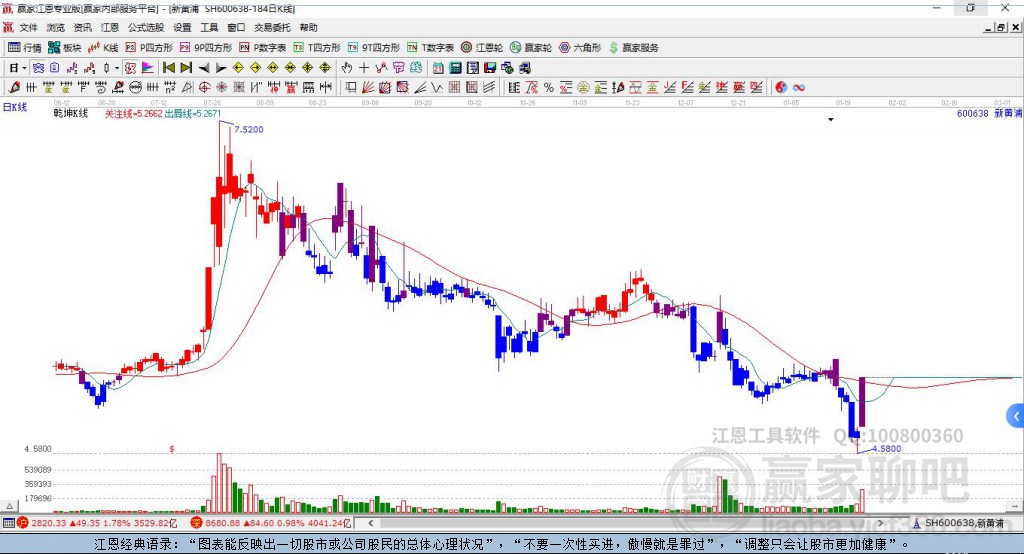
Task: Open 赢家服务 with dollar icon
Action: [633, 48]
